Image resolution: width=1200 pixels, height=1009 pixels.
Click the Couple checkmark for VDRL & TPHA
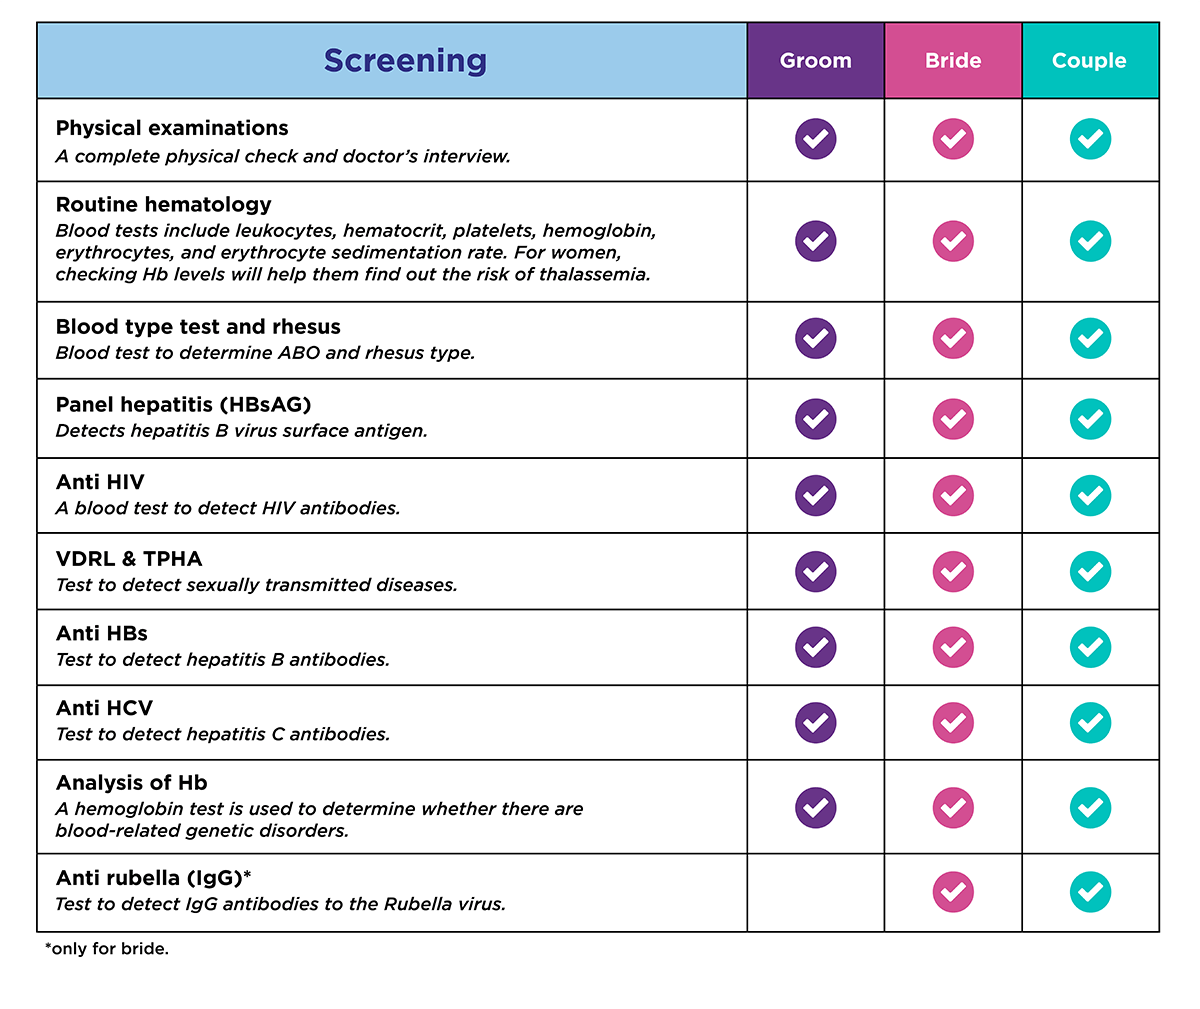tap(1090, 571)
